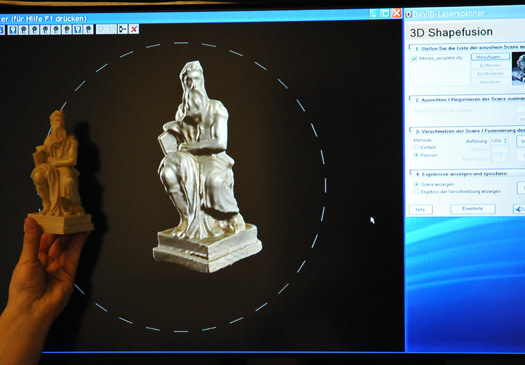This screenshot has width=525, height=365.
Task: Click the Hinzufügen button
Action: (x=490, y=57)
